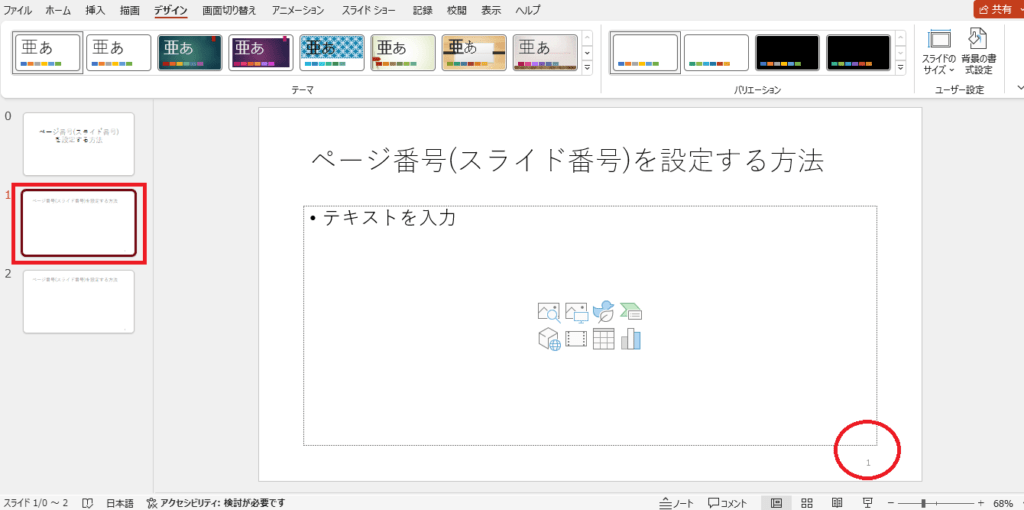This screenshot has width=1024, height=510.
Task: Insert a table via placeholder table icon
Action: (603, 339)
